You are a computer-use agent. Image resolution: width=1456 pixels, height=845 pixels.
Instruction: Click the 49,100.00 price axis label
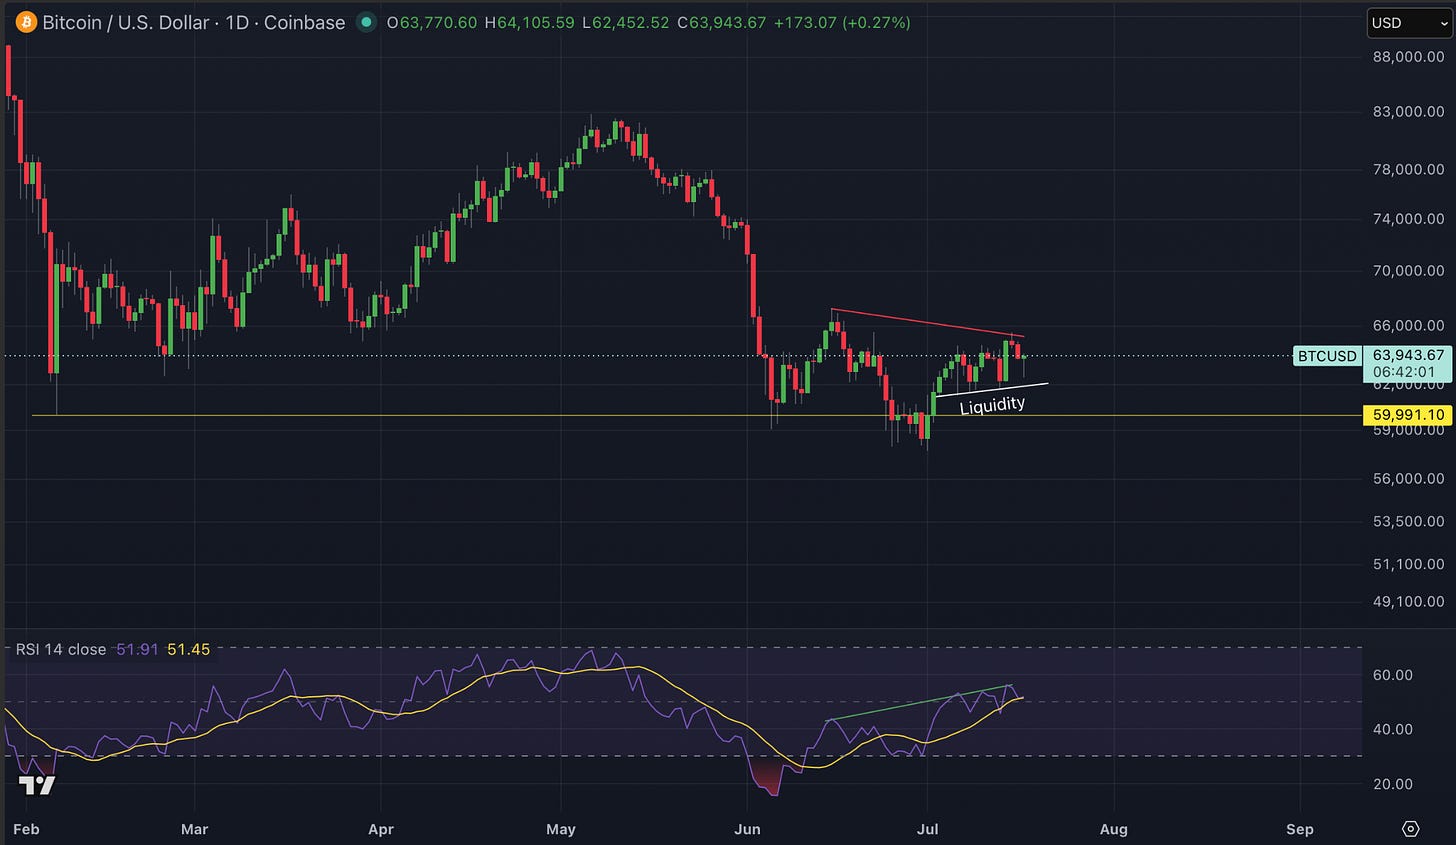pos(1408,601)
